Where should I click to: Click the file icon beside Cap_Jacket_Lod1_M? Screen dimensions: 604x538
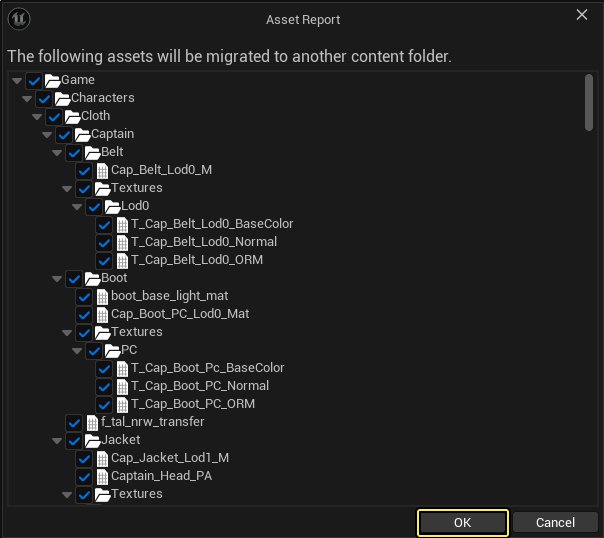[x=102, y=459]
